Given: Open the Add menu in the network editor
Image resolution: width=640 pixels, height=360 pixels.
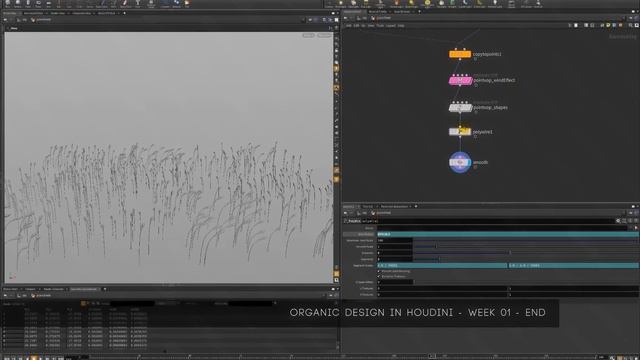Looking at the screenshot, I should click(x=348, y=25).
